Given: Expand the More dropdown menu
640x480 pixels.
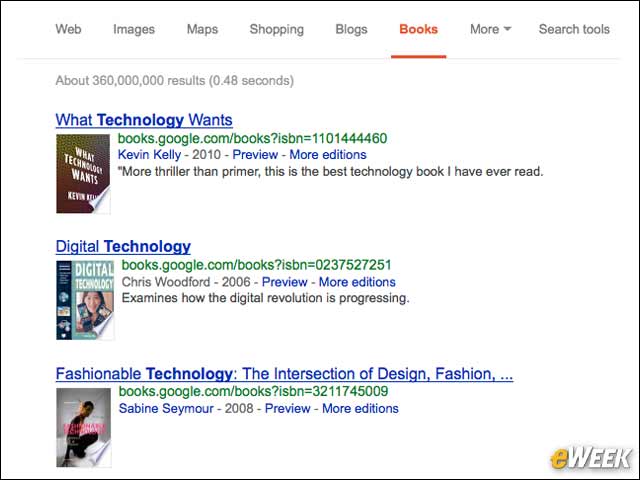Looking at the screenshot, I should (490, 29).
